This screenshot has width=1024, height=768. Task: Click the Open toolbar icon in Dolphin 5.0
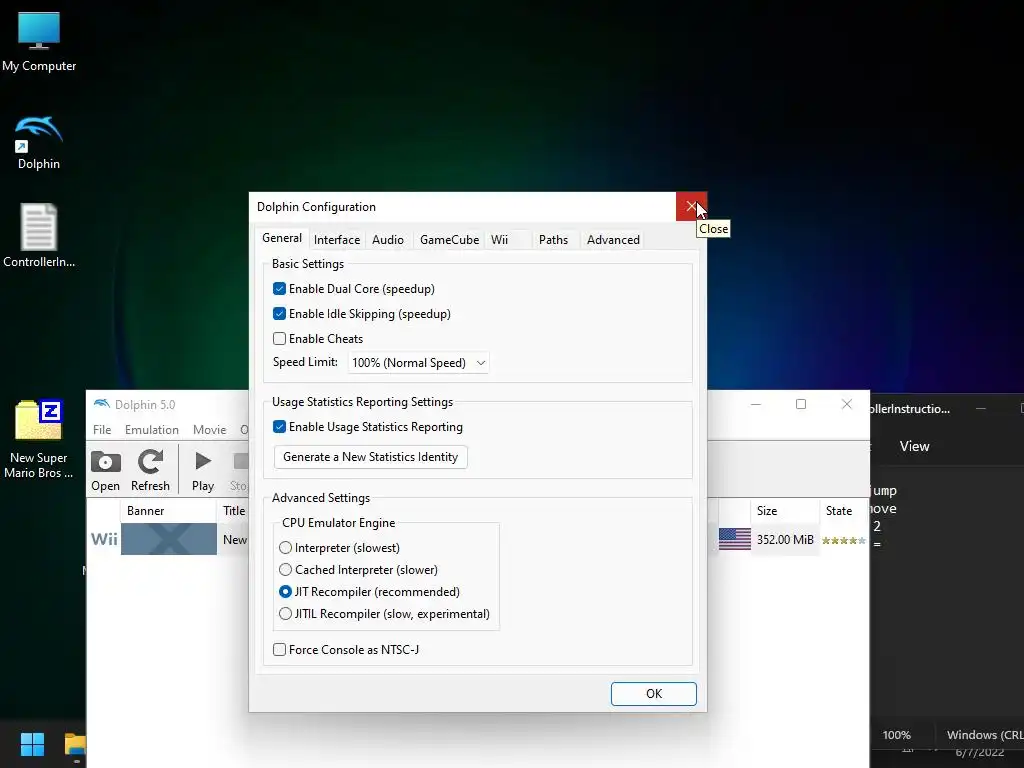(105, 470)
